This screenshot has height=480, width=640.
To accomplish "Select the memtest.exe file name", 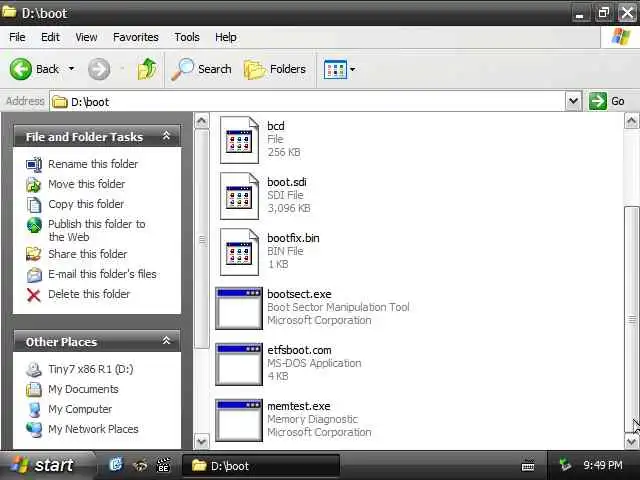I will pos(299,406).
